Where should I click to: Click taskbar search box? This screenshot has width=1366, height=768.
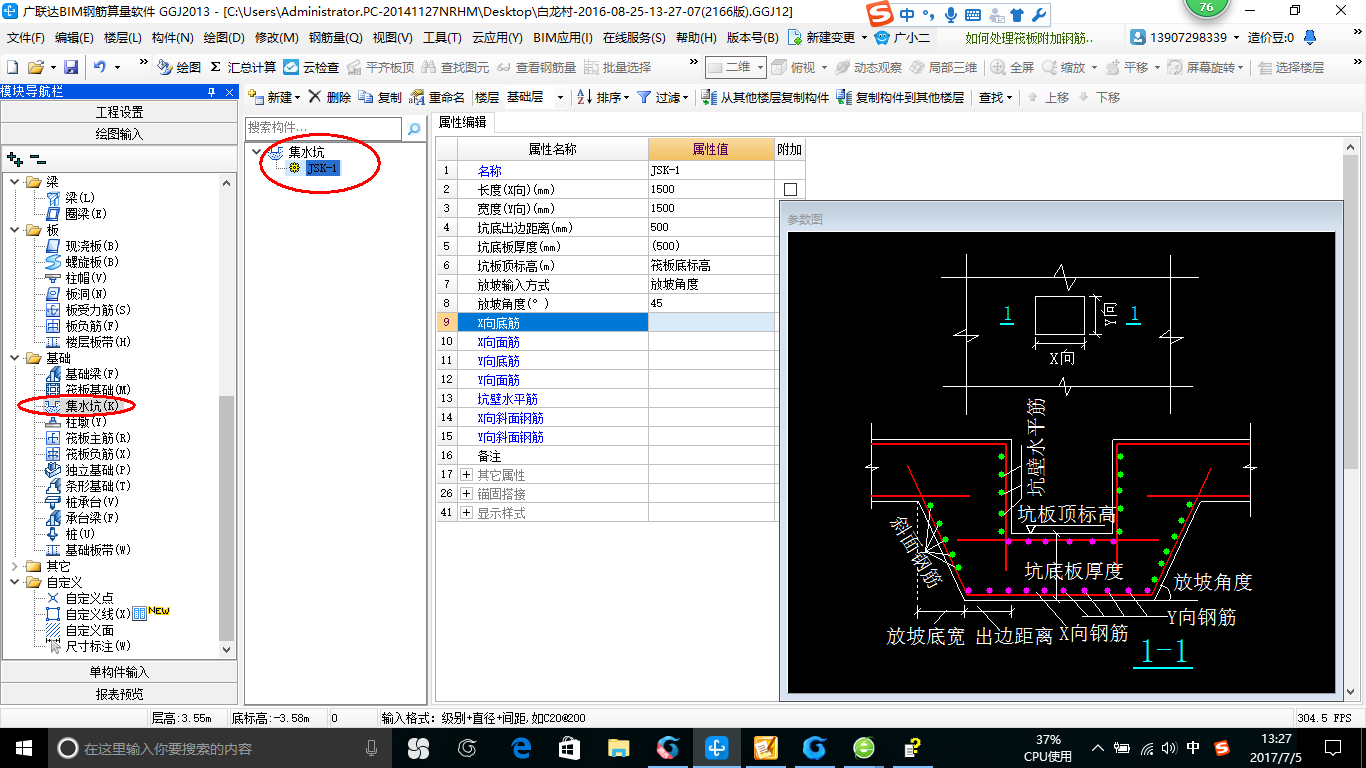[220, 747]
